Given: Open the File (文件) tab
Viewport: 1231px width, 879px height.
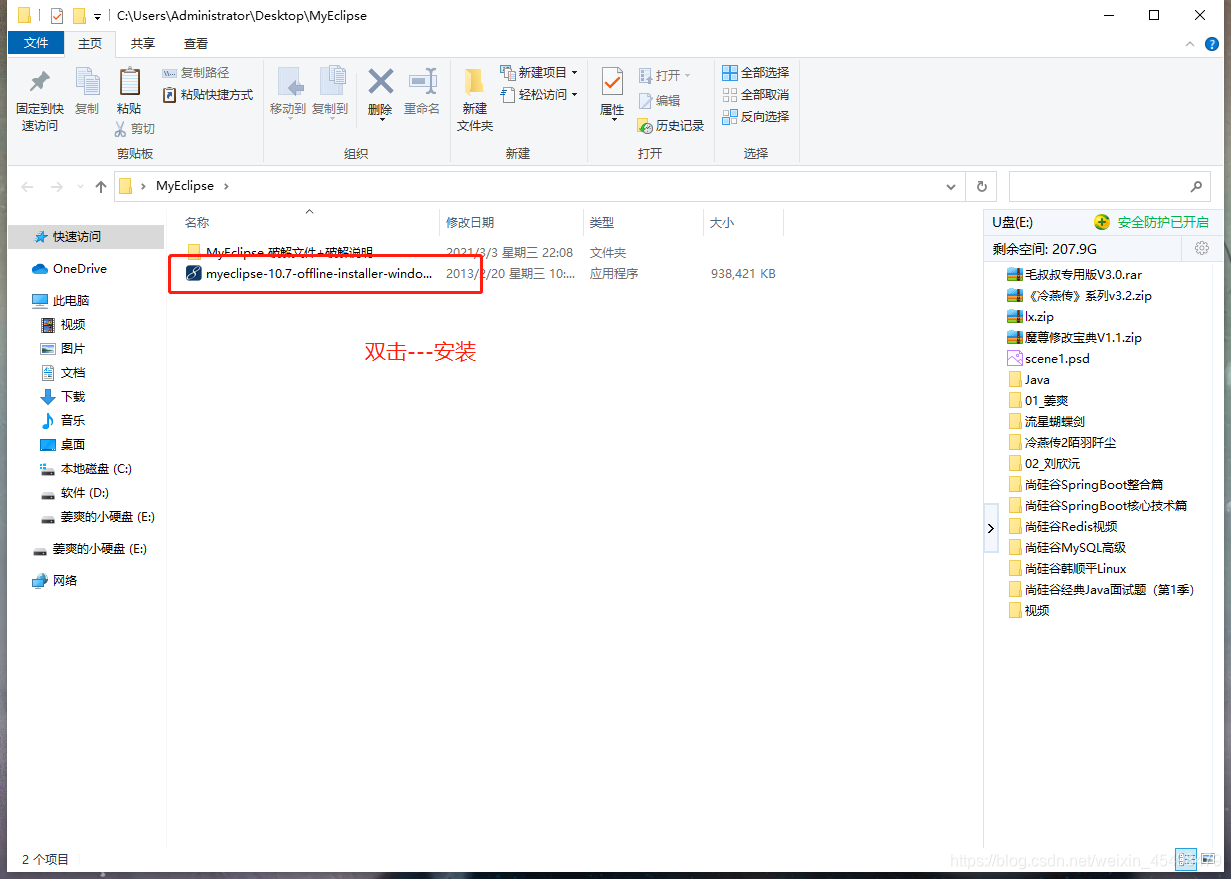Looking at the screenshot, I should pos(36,43).
